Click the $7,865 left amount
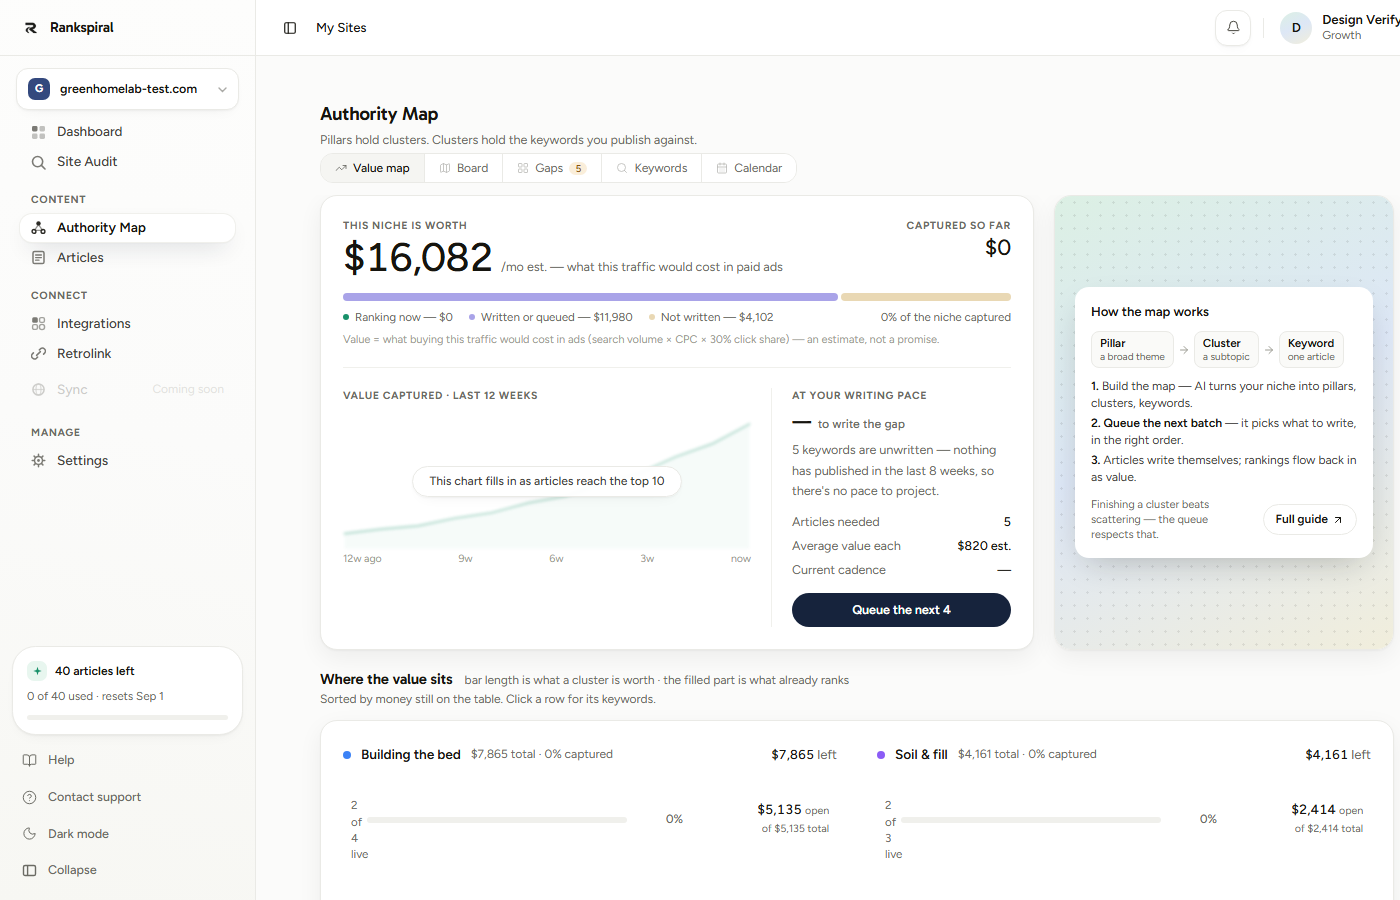Viewport: 1400px width, 900px height. point(803,755)
